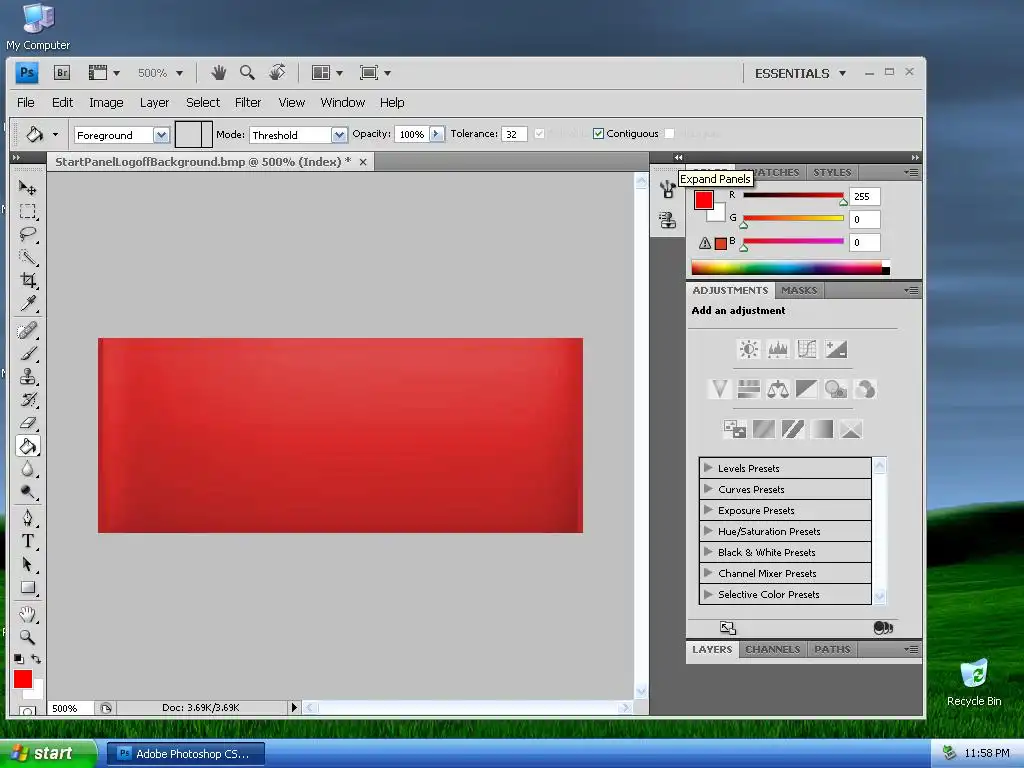Click Adobe Photoshop taskbar button
The image size is (1024, 768).
[185, 754]
